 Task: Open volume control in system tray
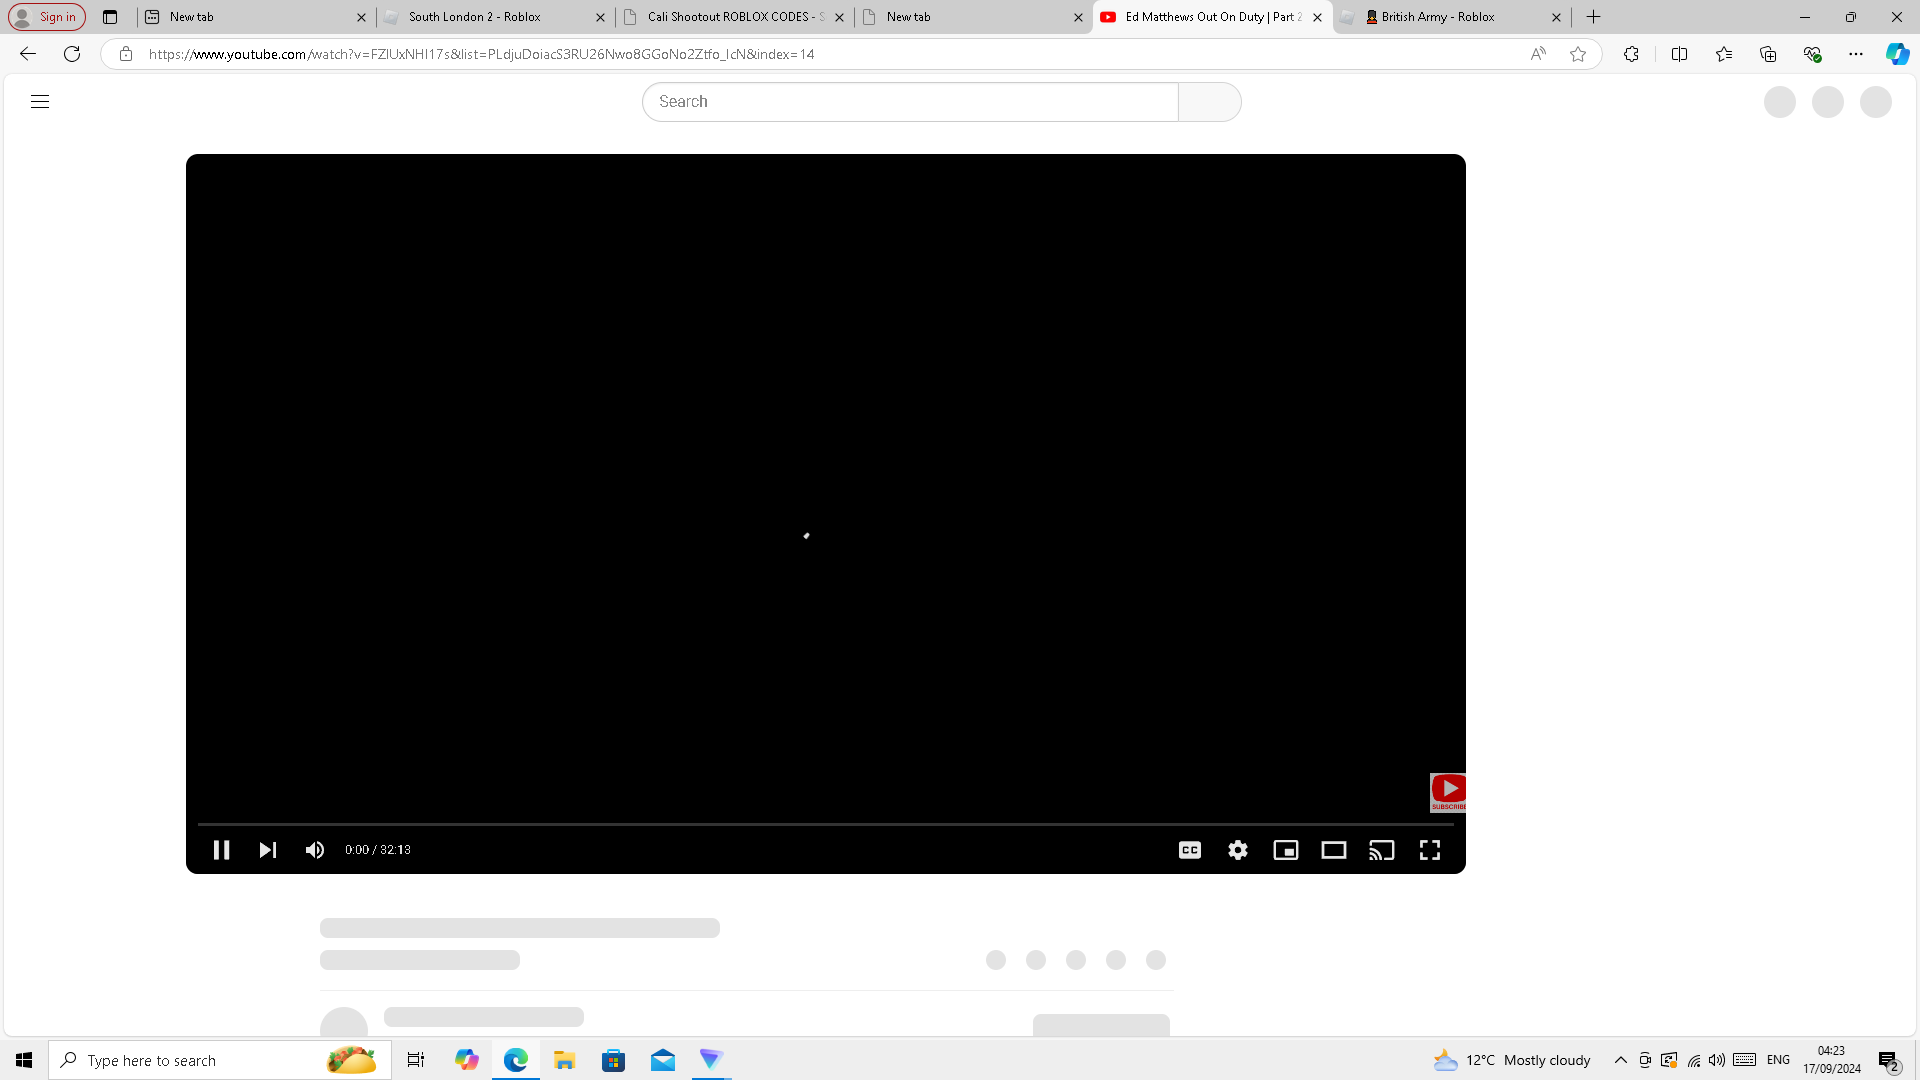click(x=1717, y=1060)
